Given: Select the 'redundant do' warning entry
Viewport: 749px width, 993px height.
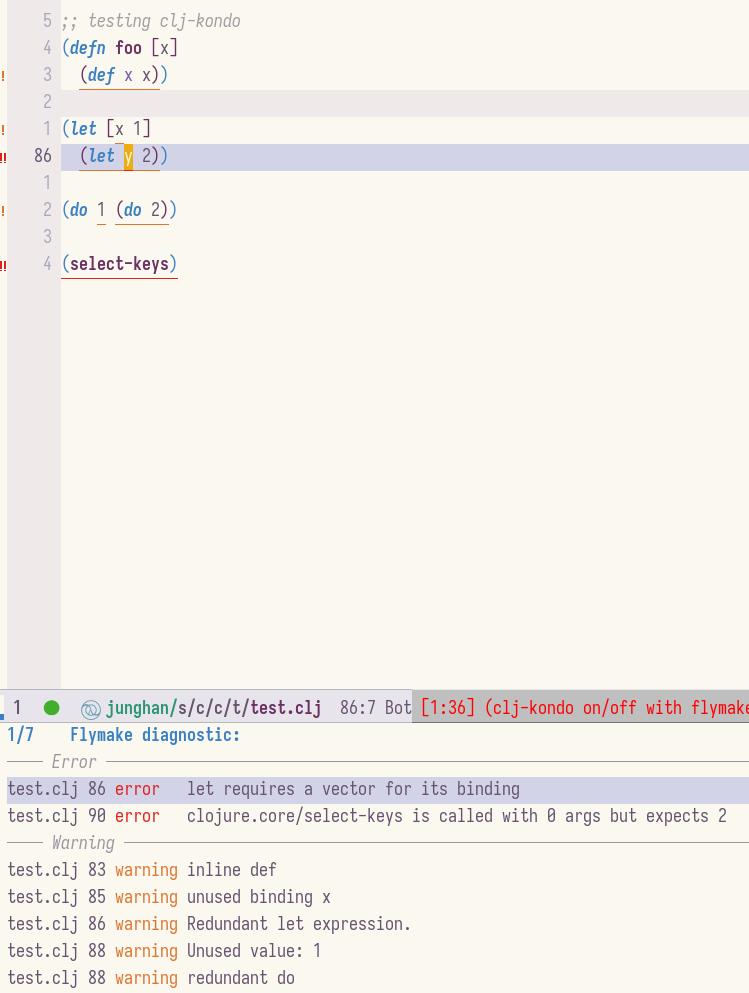Looking at the screenshot, I should pos(241,978).
